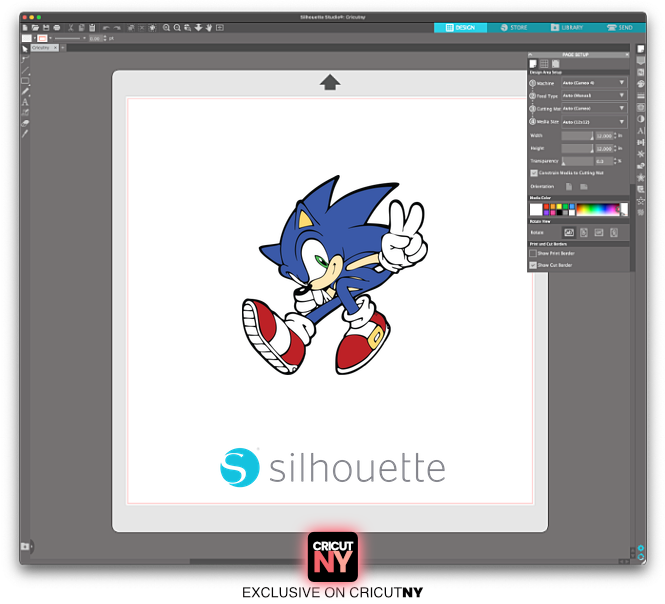Open the Page Setup panel icon in sidebar
665x604 pixels.
640,49
